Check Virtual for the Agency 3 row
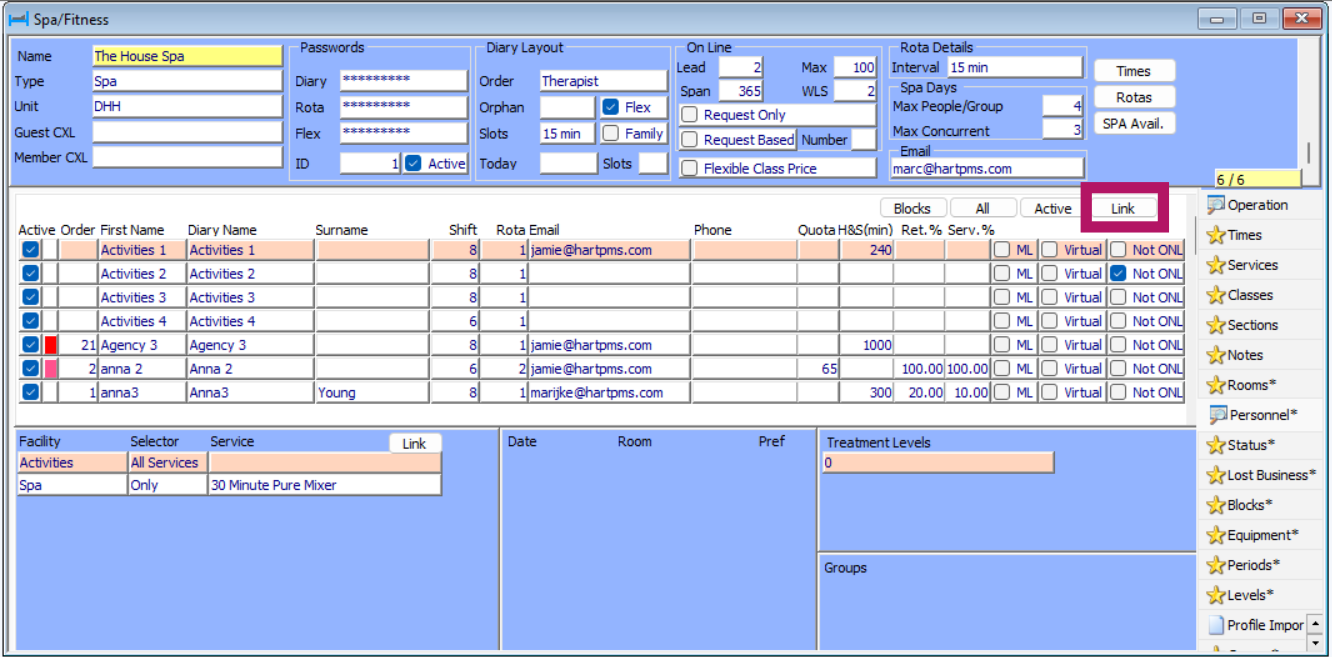This screenshot has height=657, width=1332. click(x=1049, y=345)
